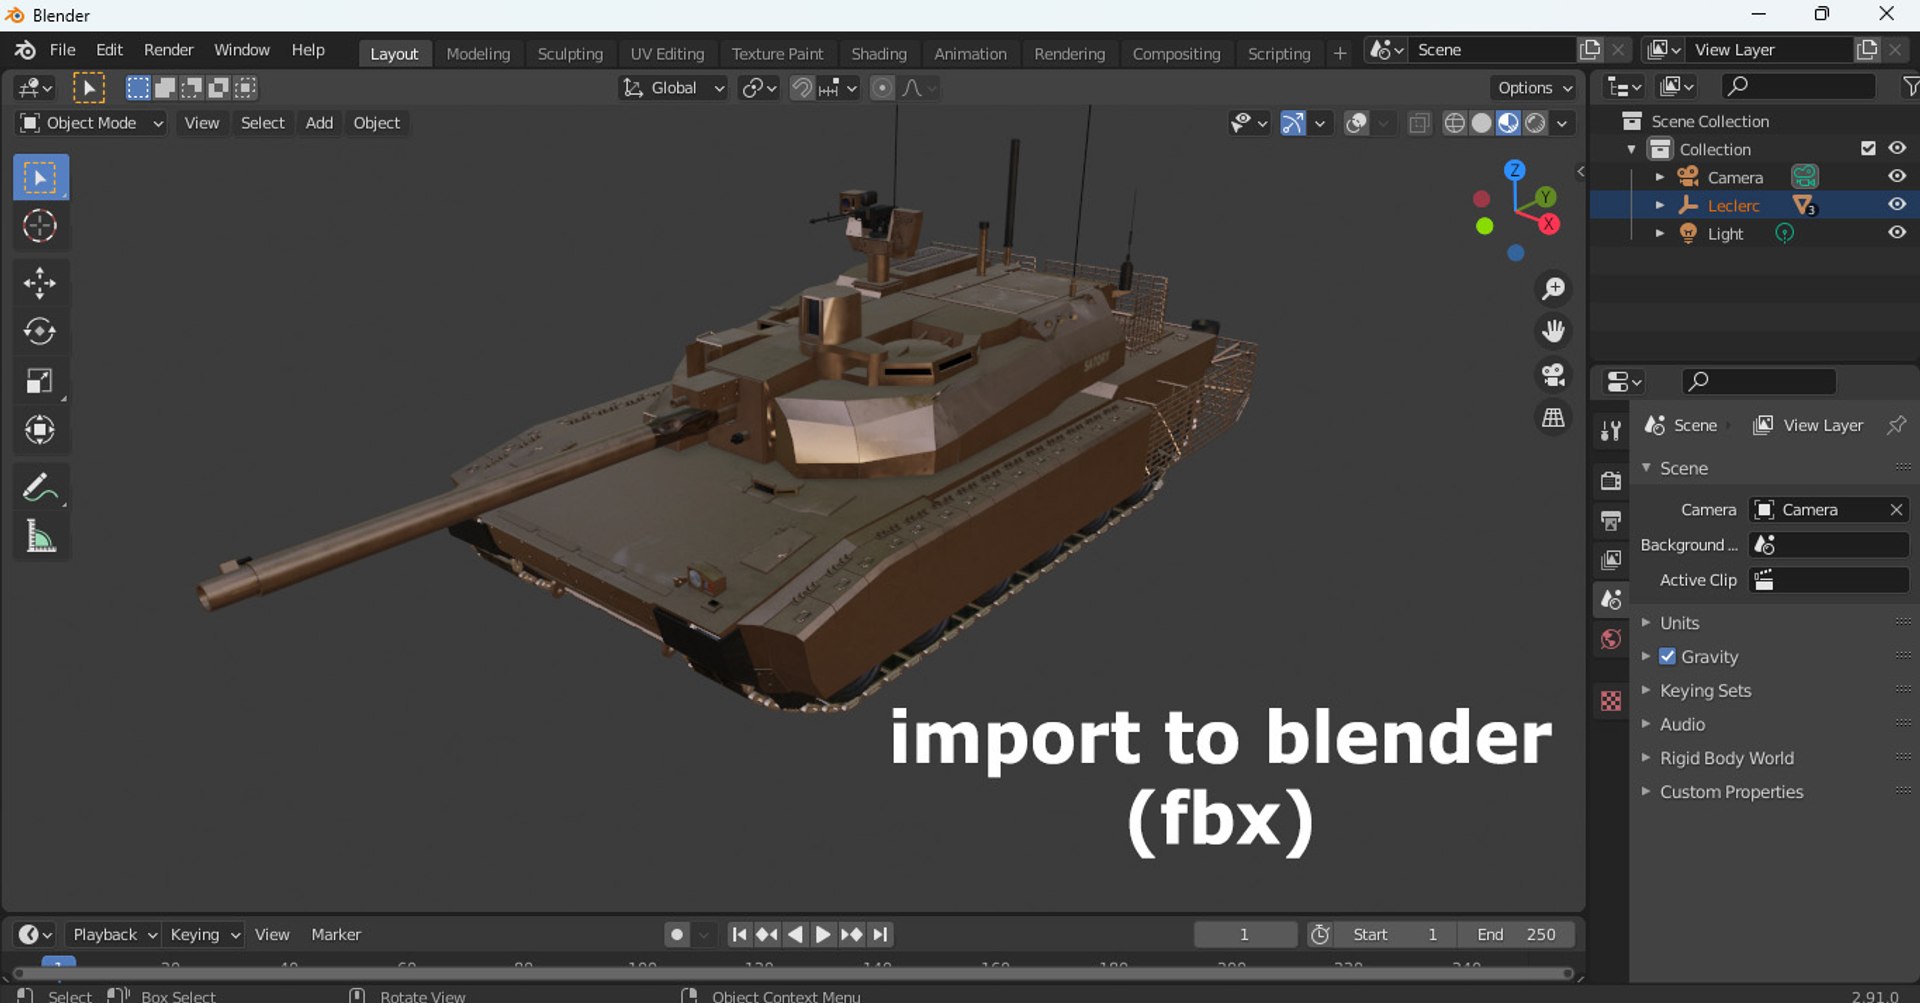Click the pan hand viewport gizmo
The height and width of the screenshot is (1003, 1920).
(x=1553, y=331)
